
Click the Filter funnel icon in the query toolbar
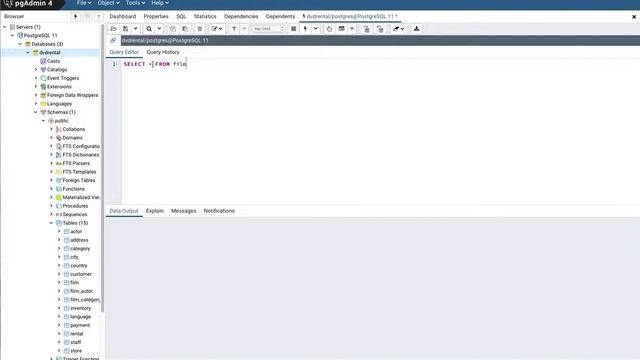coord(234,29)
